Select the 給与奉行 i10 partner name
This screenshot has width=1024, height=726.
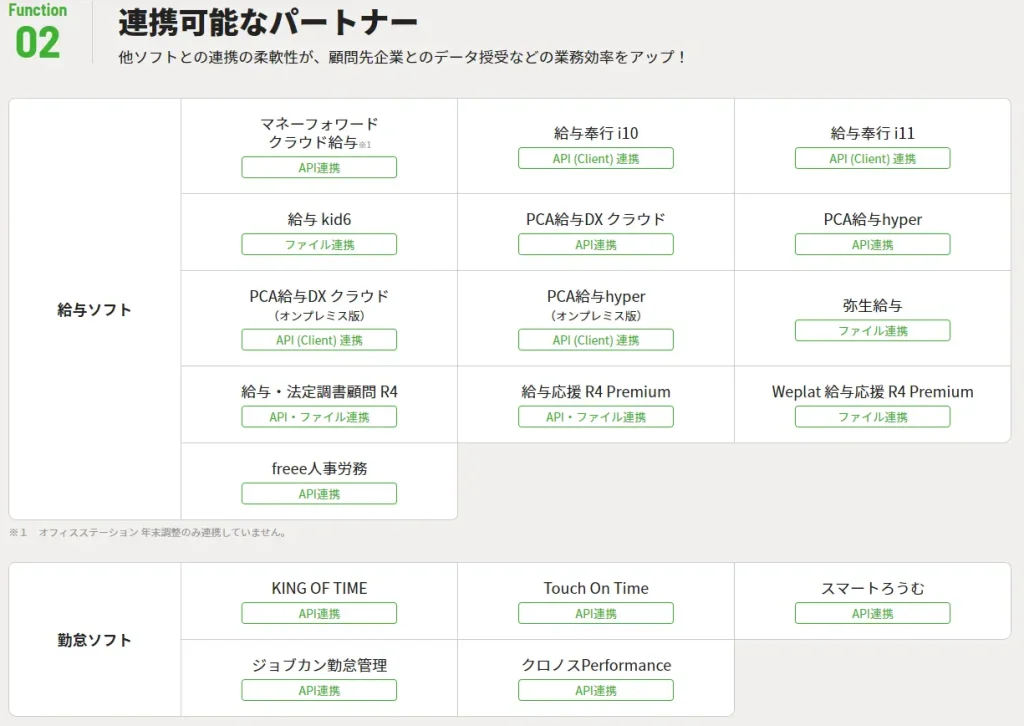click(x=596, y=133)
